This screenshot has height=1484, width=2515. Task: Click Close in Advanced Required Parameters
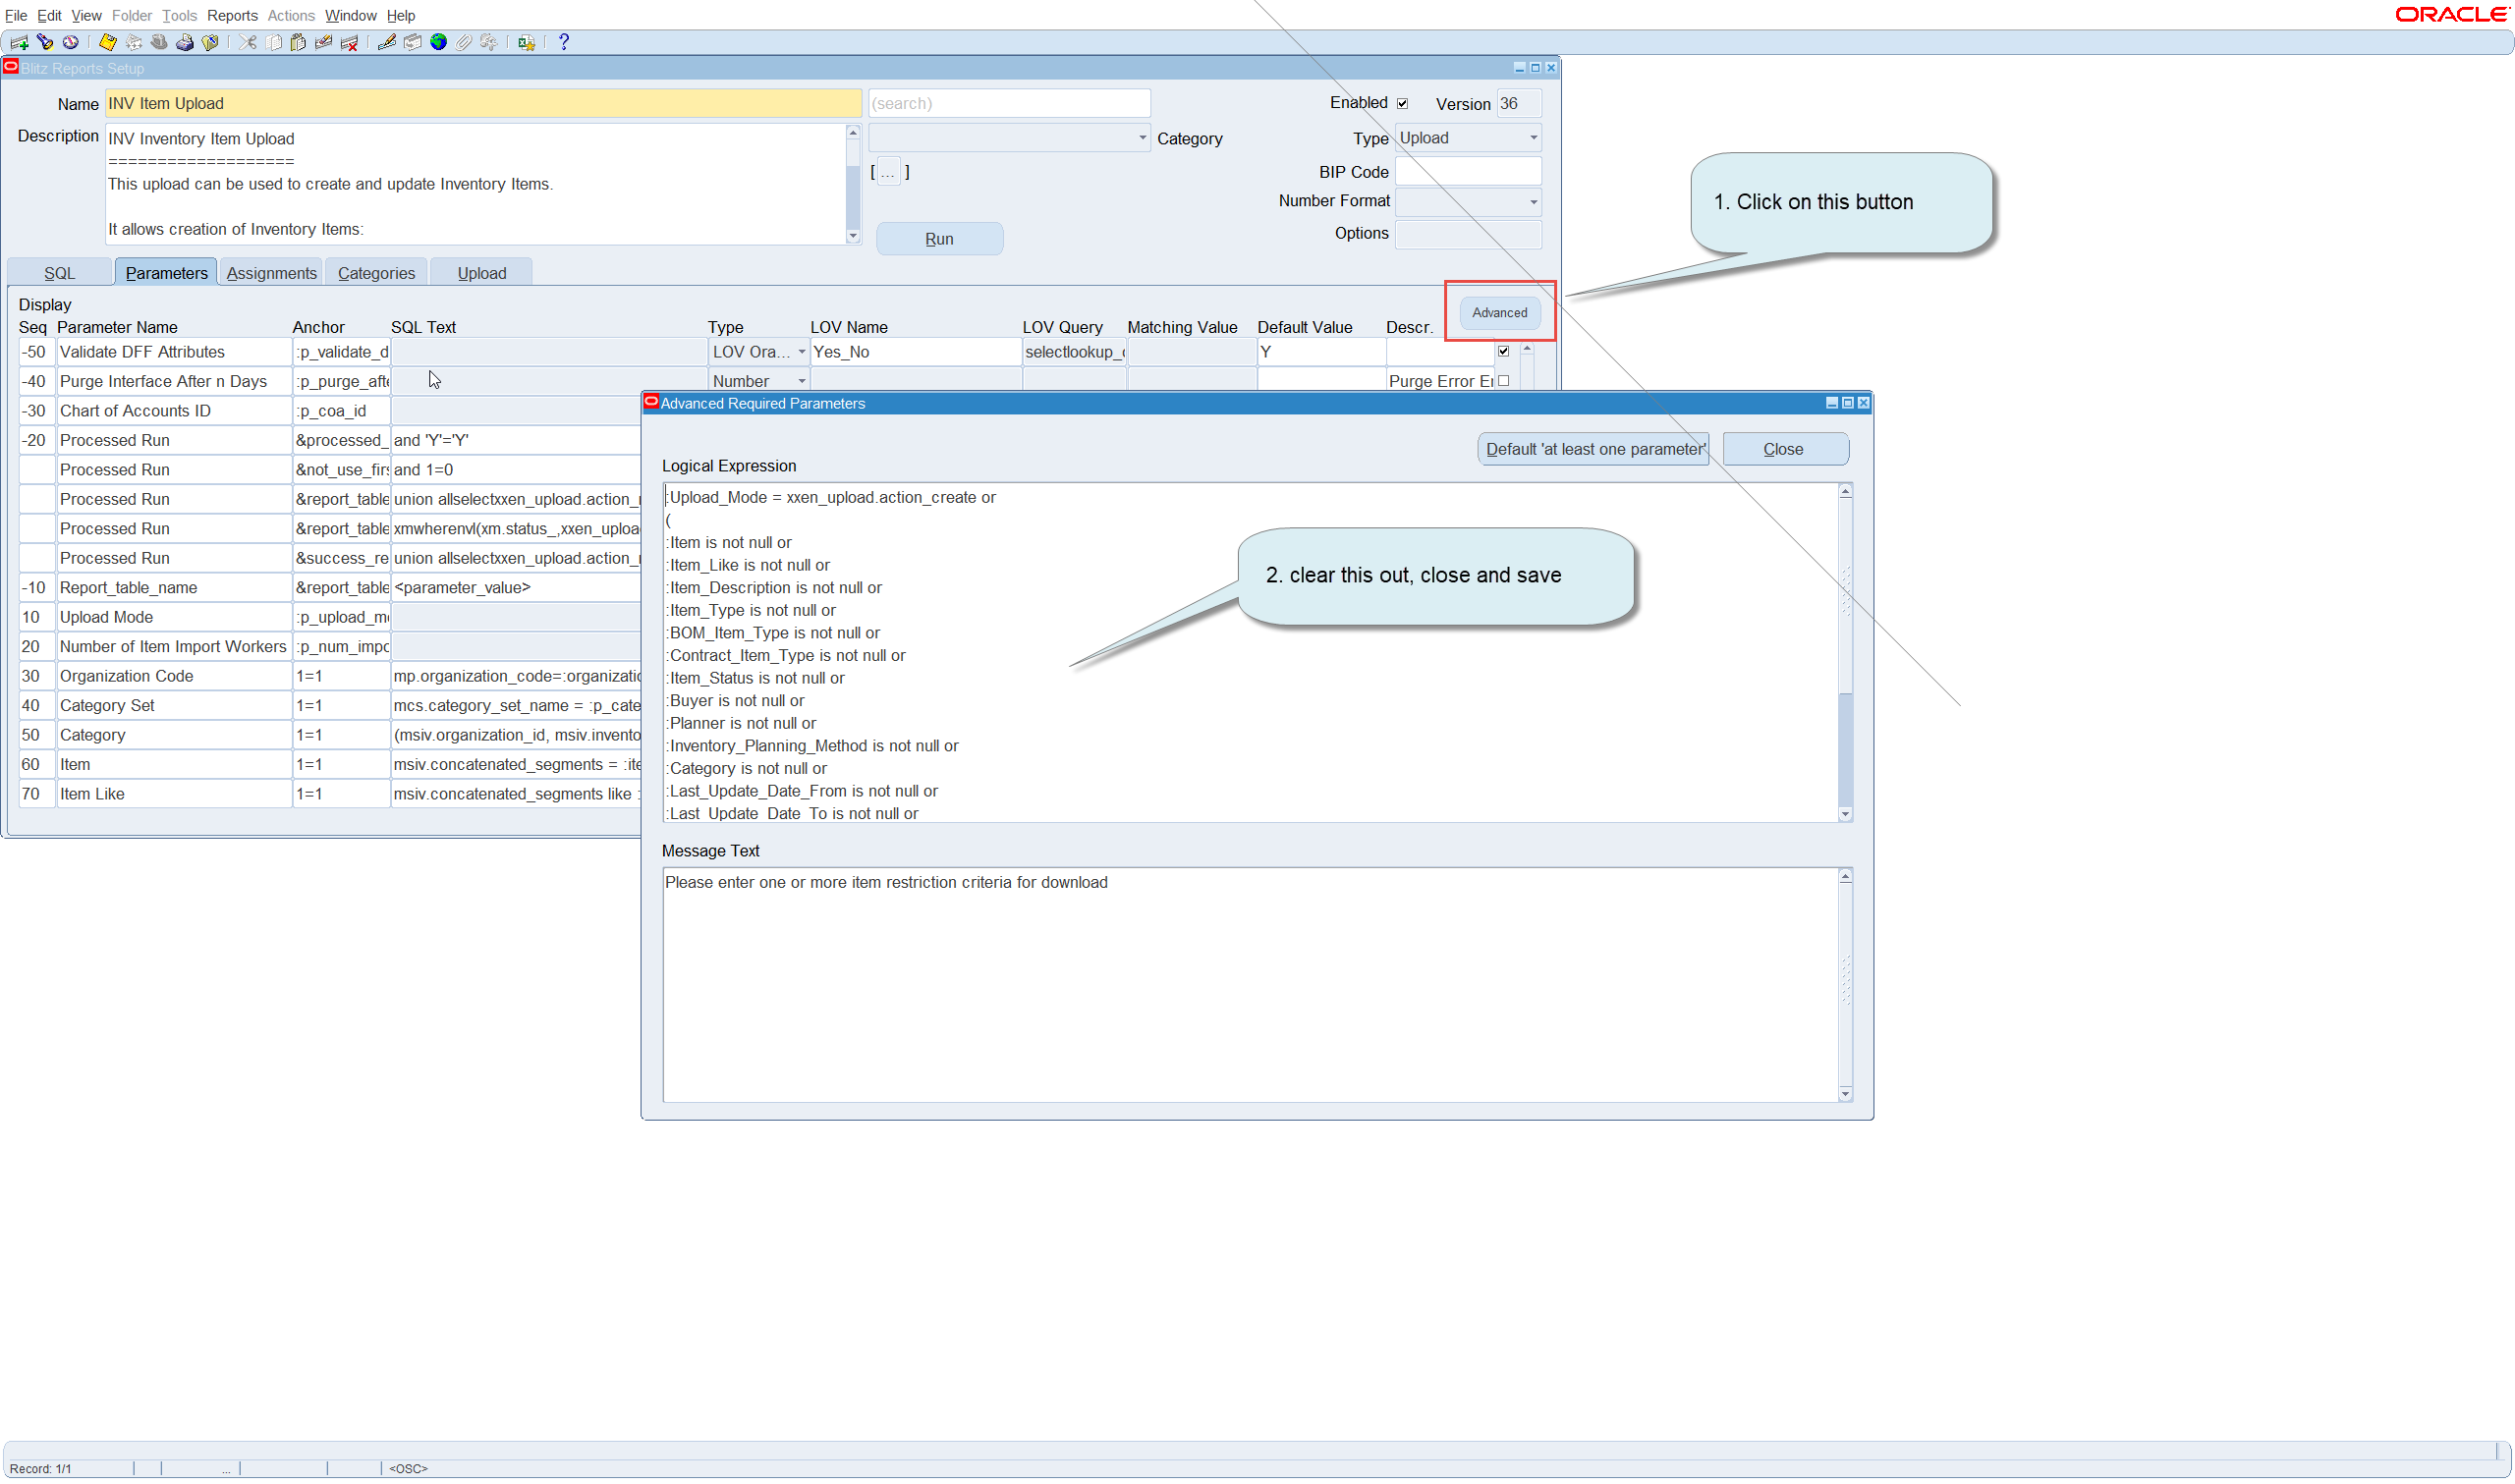1785,449
